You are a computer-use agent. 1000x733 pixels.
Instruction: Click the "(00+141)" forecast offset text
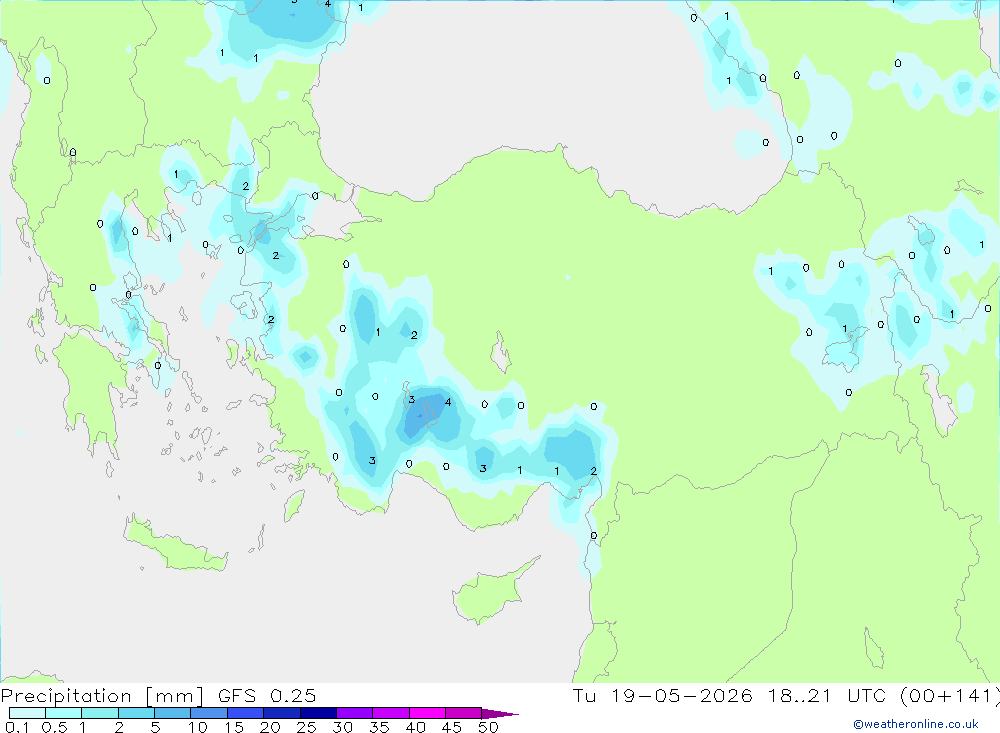[x=950, y=696]
